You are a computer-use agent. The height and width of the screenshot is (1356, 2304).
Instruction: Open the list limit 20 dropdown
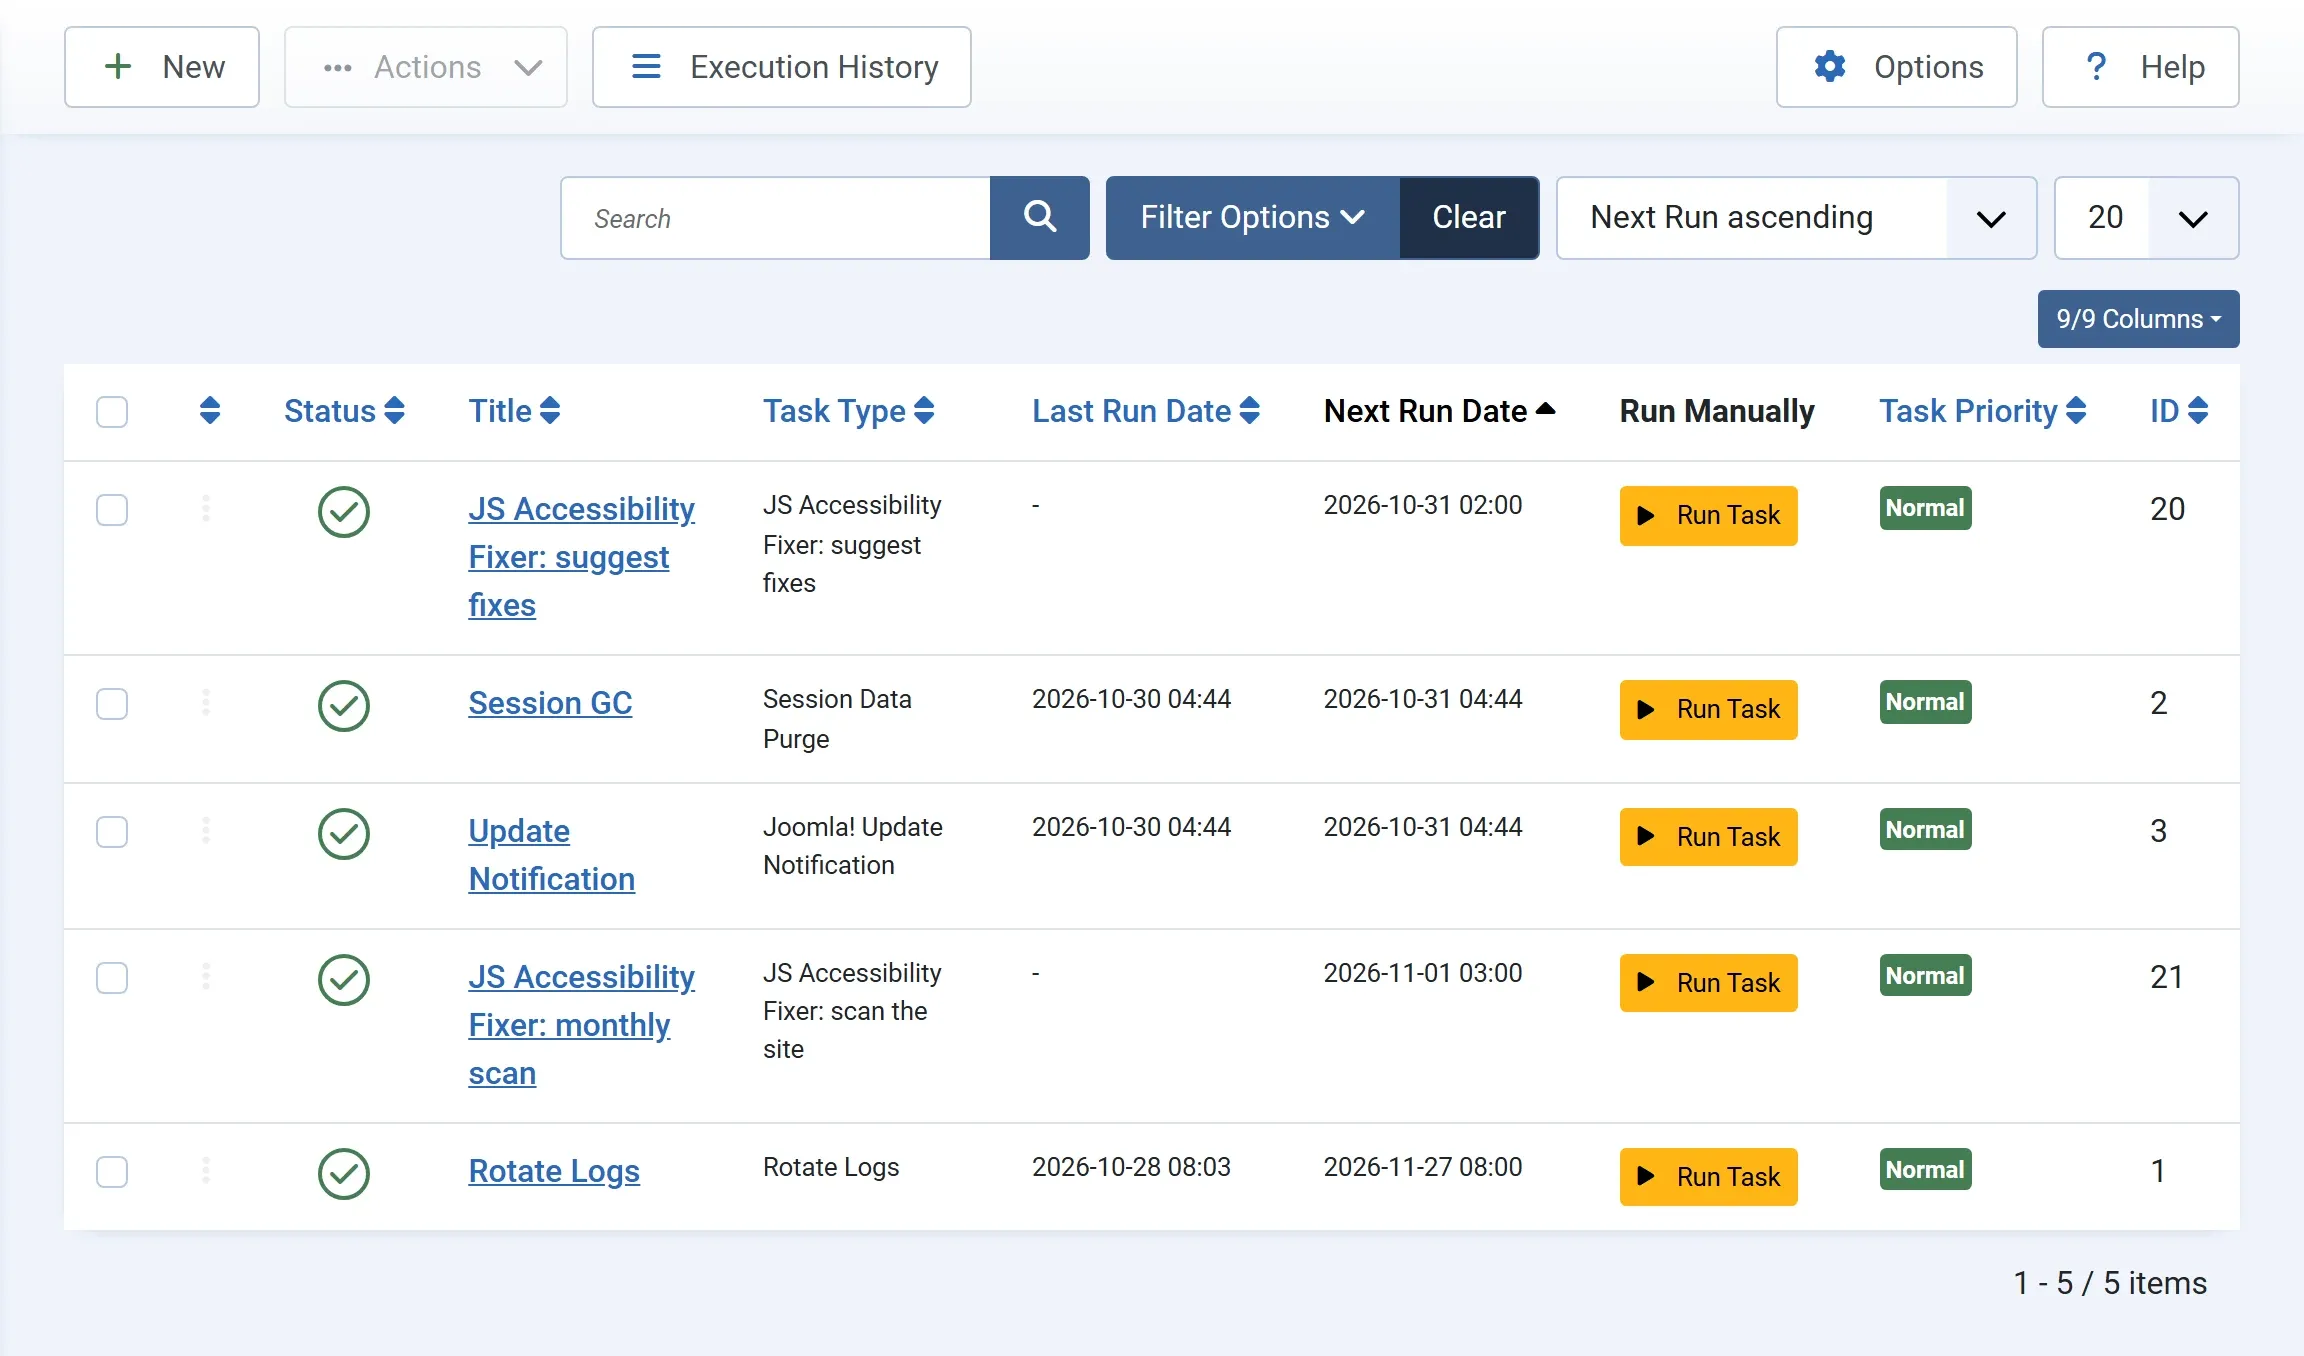(2146, 218)
